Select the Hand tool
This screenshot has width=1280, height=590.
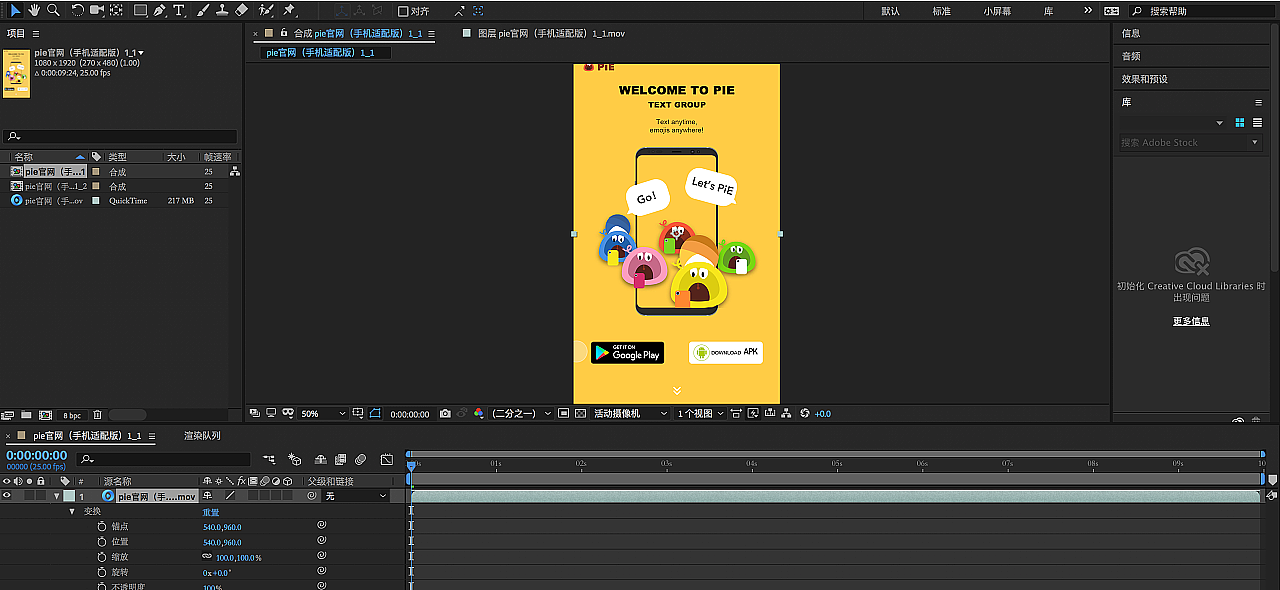[x=35, y=10]
